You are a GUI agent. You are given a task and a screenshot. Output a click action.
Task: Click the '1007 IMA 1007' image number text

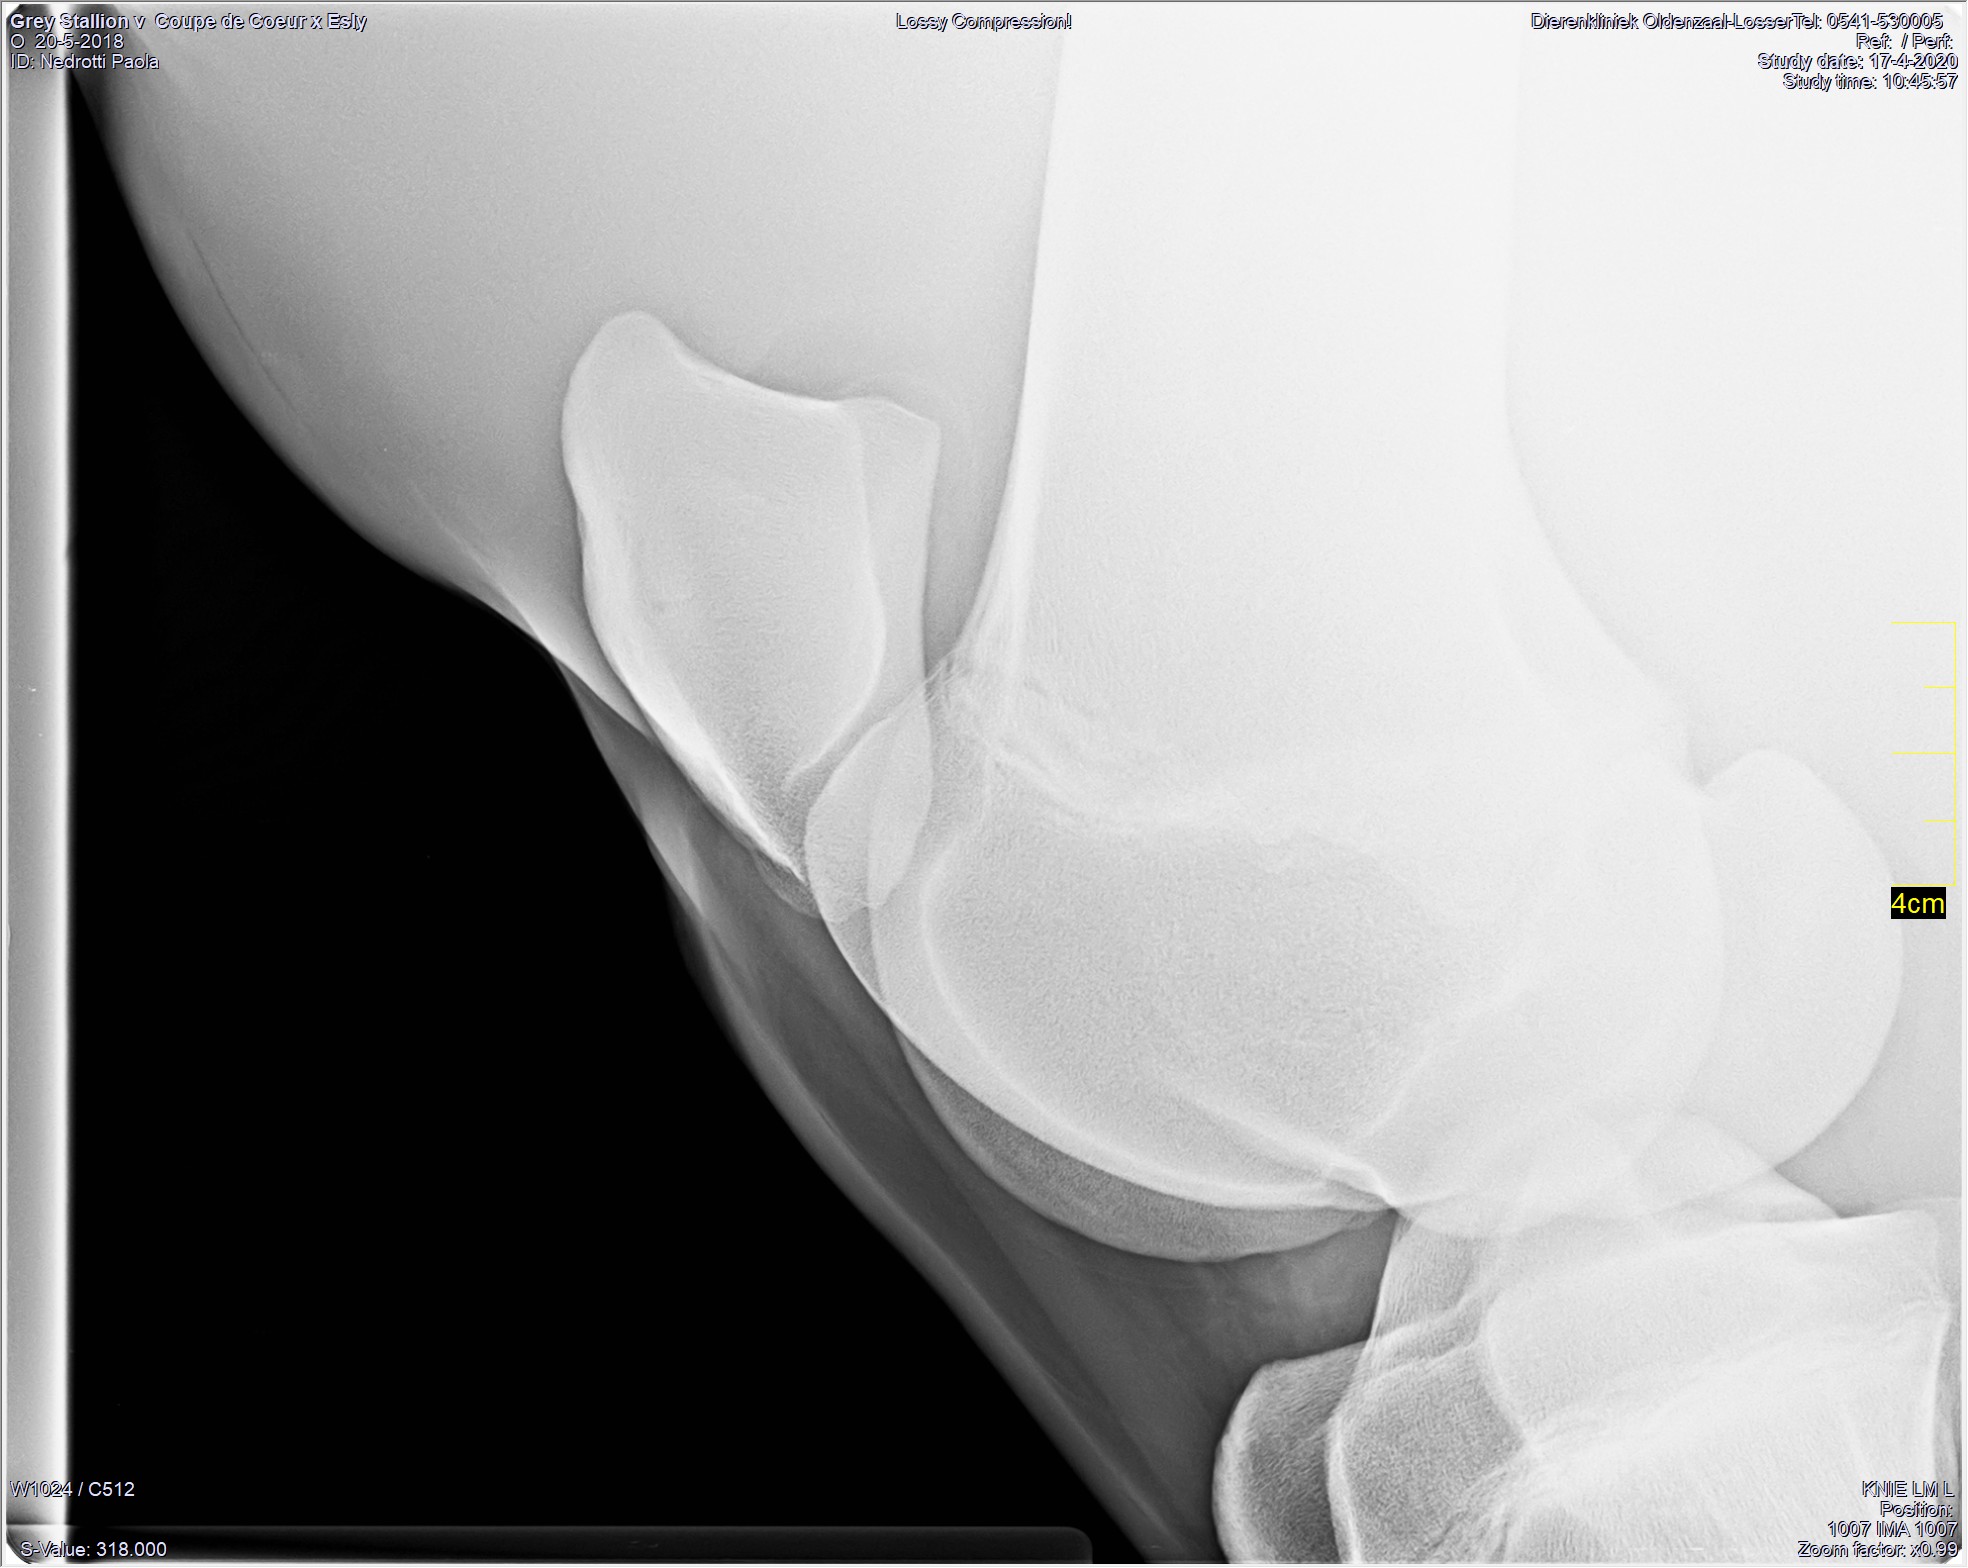(x=1892, y=1529)
